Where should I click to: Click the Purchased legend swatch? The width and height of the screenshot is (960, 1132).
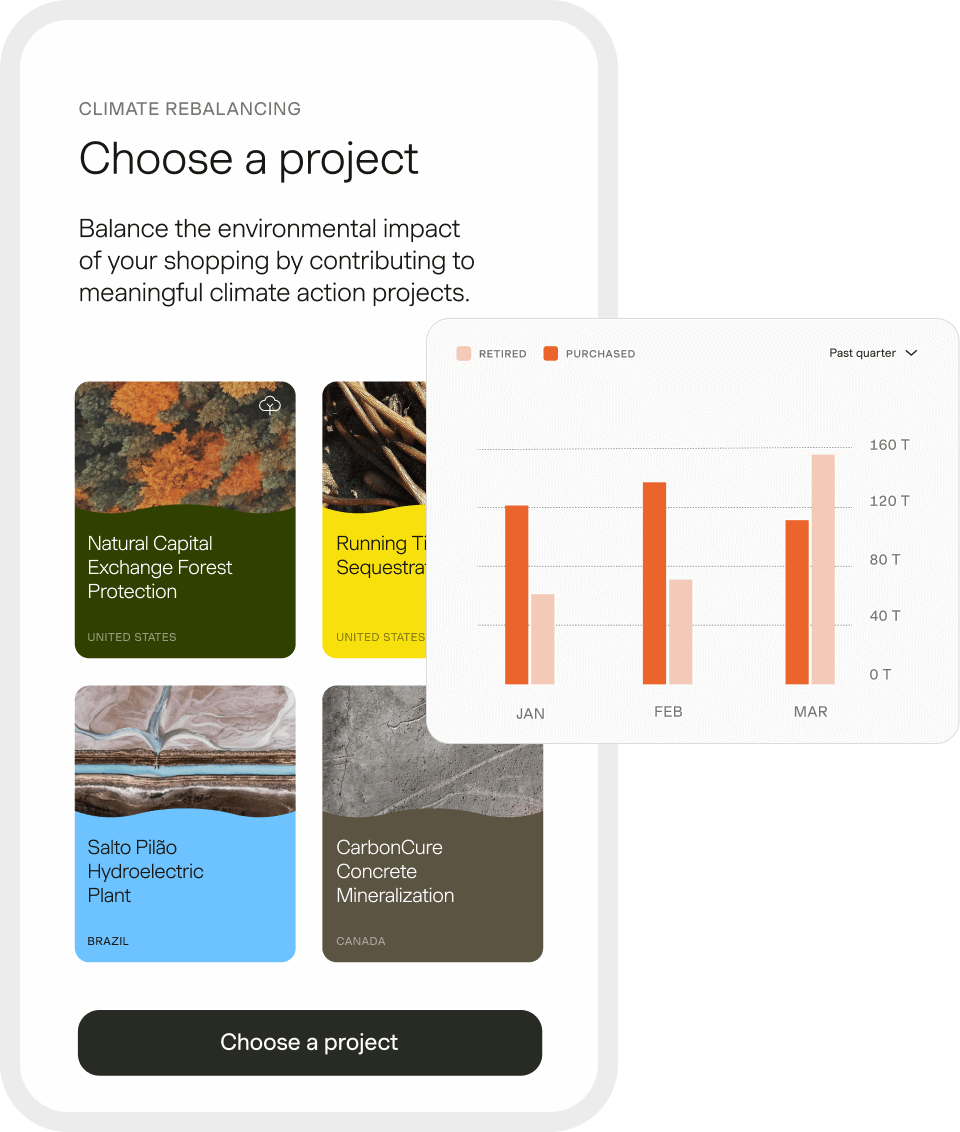550,353
